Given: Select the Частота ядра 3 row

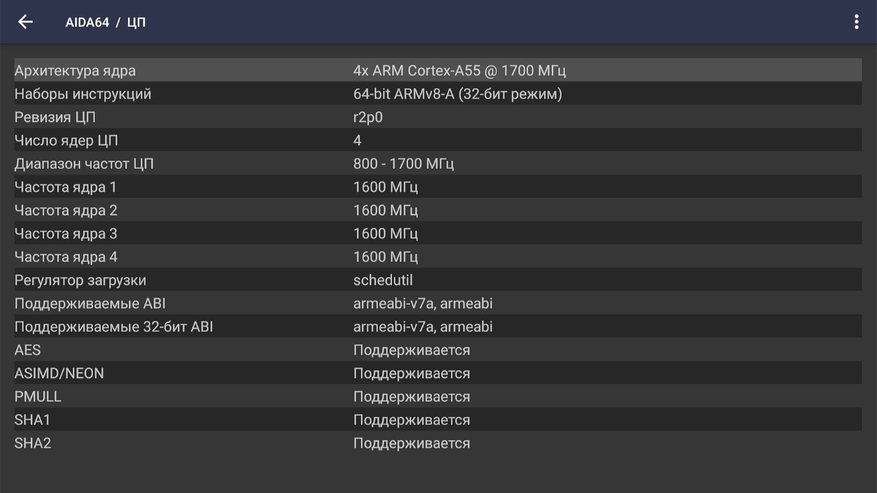Looking at the screenshot, I should click(437, 233).
